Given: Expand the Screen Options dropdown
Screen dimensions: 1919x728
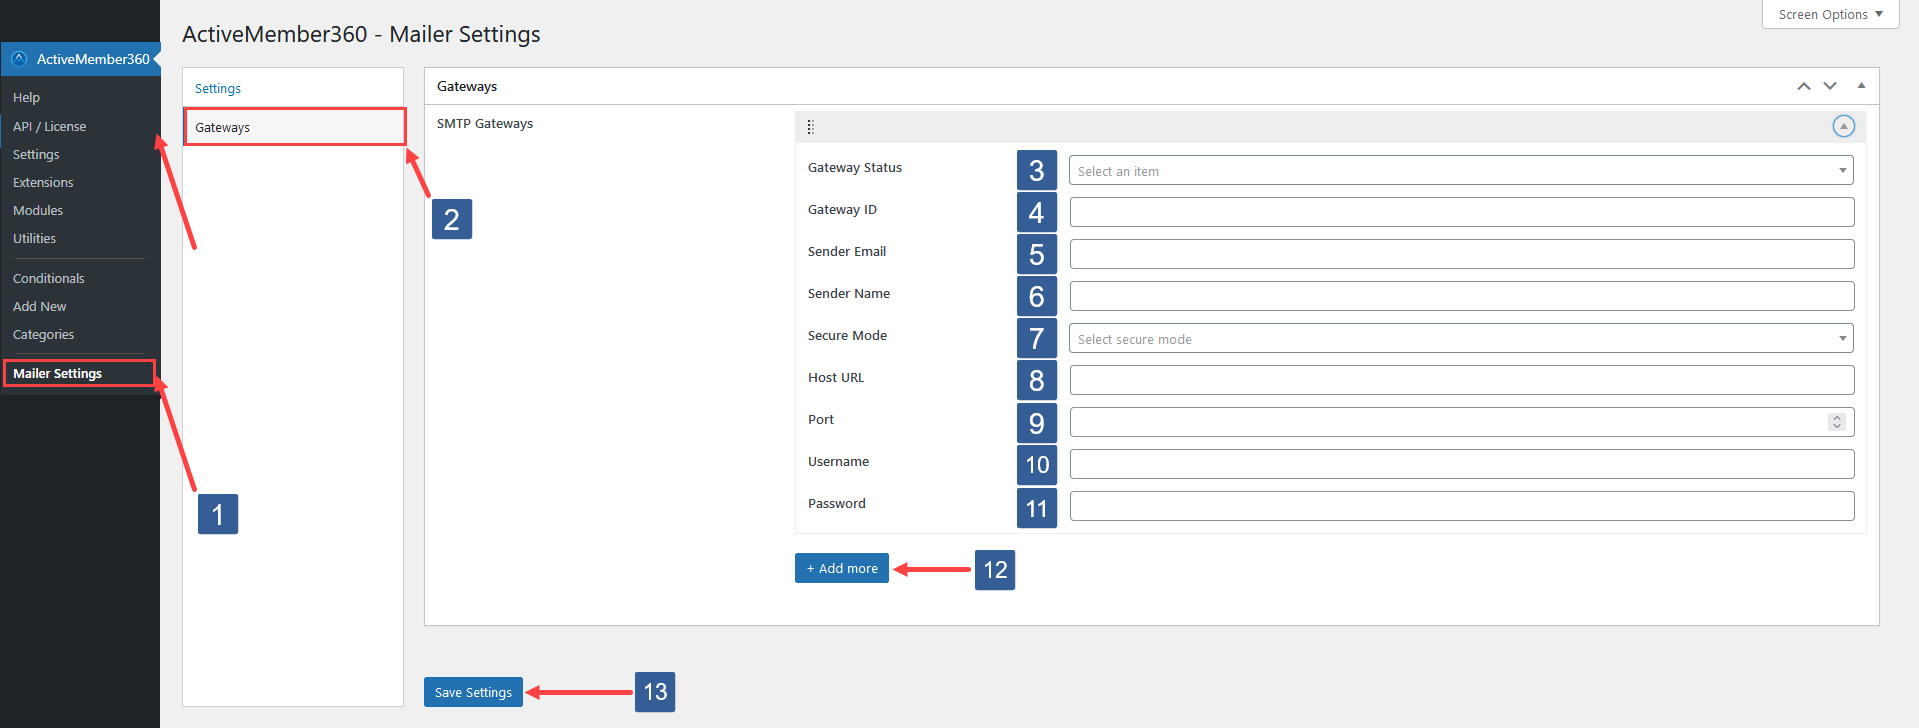Looking at the screenshot, I should [1830, 14].
